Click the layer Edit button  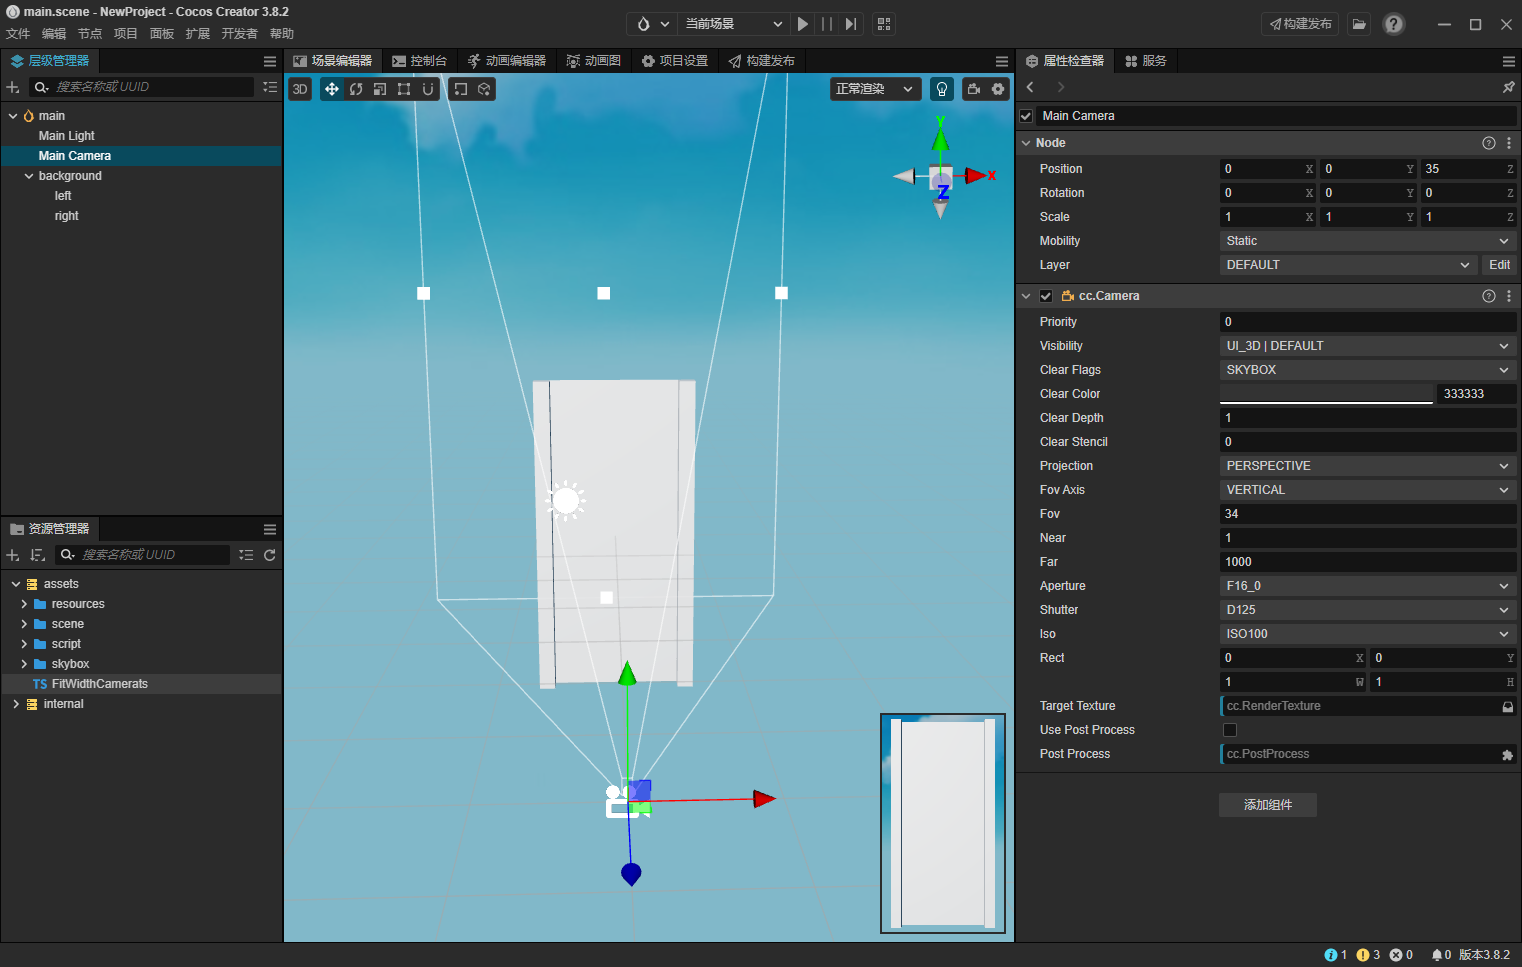point(1499,265)
